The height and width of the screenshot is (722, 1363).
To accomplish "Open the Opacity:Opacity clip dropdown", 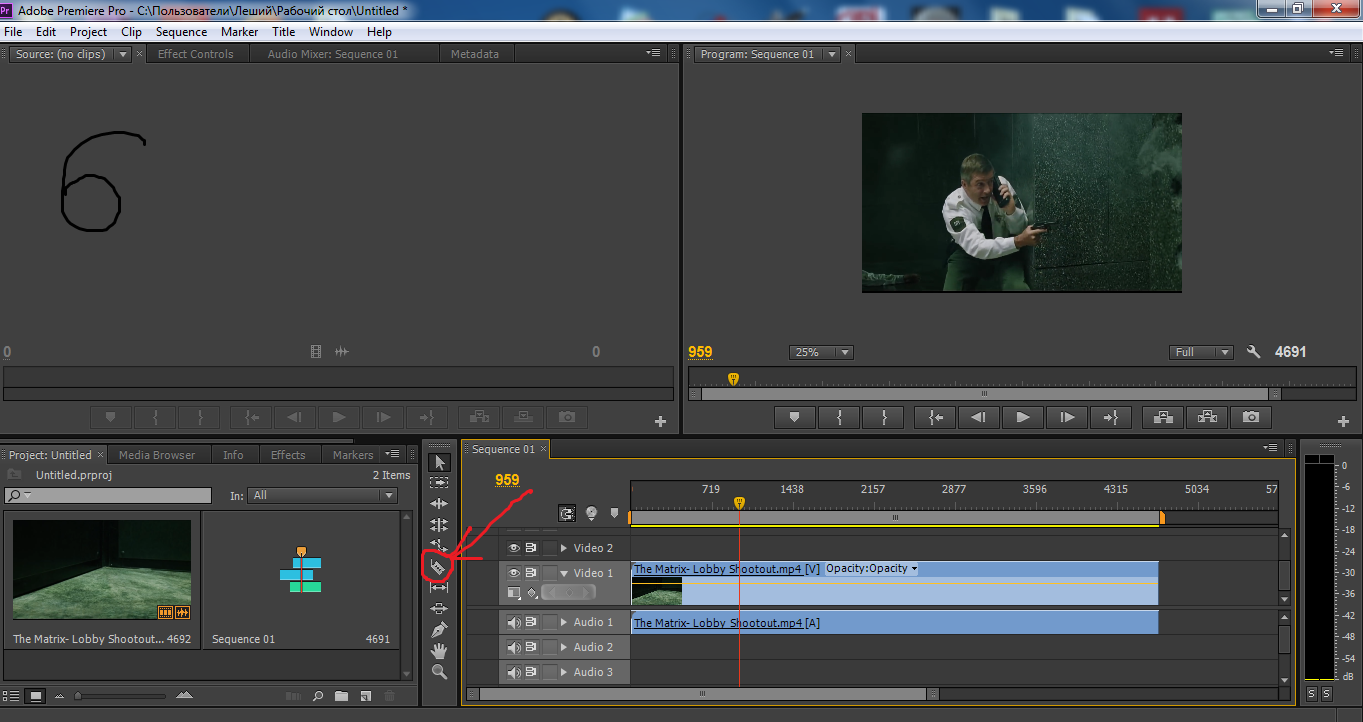I will (x=871, y=568).
